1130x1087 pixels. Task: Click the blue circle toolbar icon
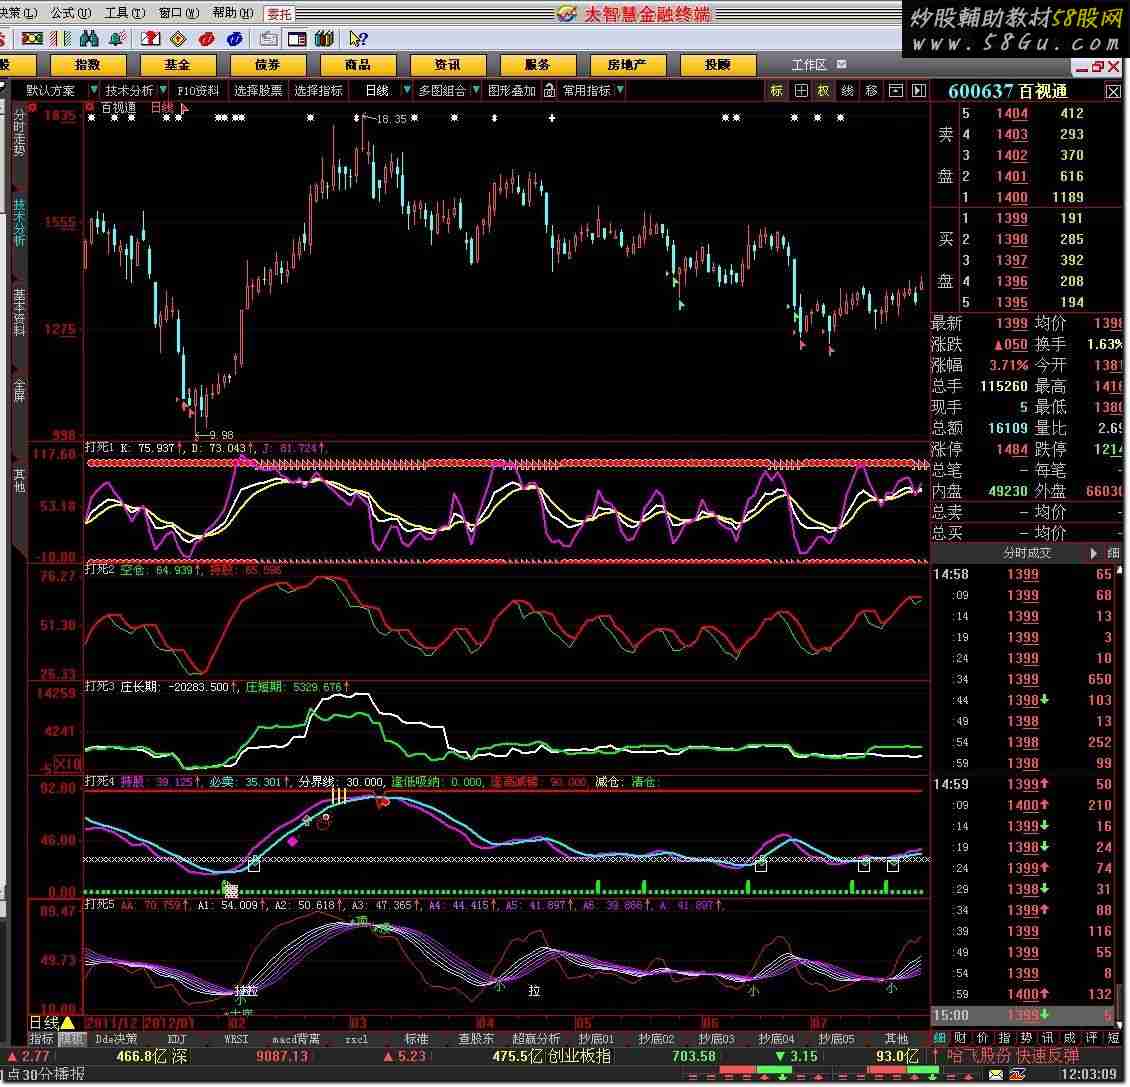click(234, 39)
